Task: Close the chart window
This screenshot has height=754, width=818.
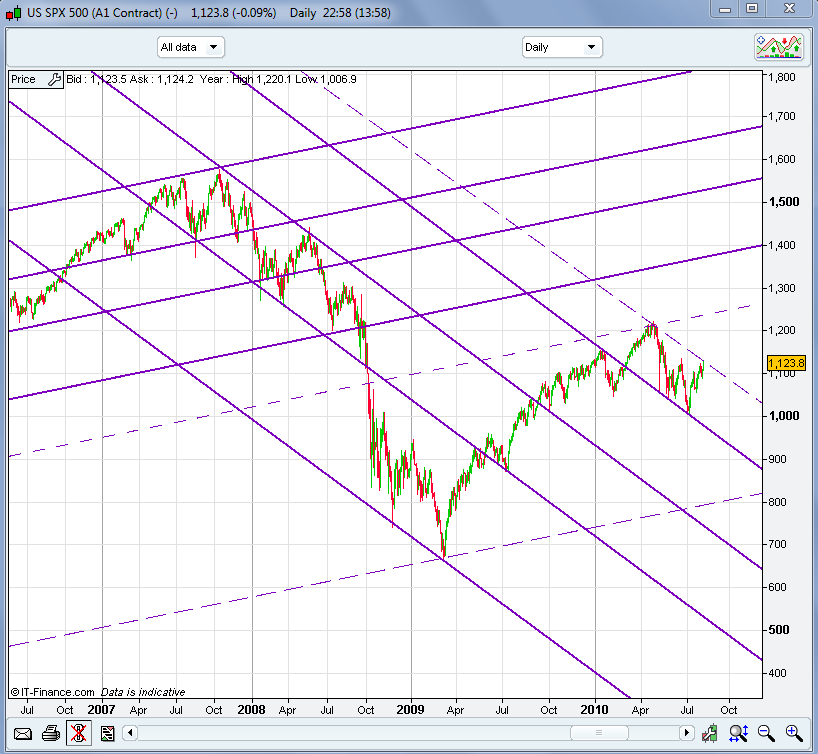Action: coord(789,9)
